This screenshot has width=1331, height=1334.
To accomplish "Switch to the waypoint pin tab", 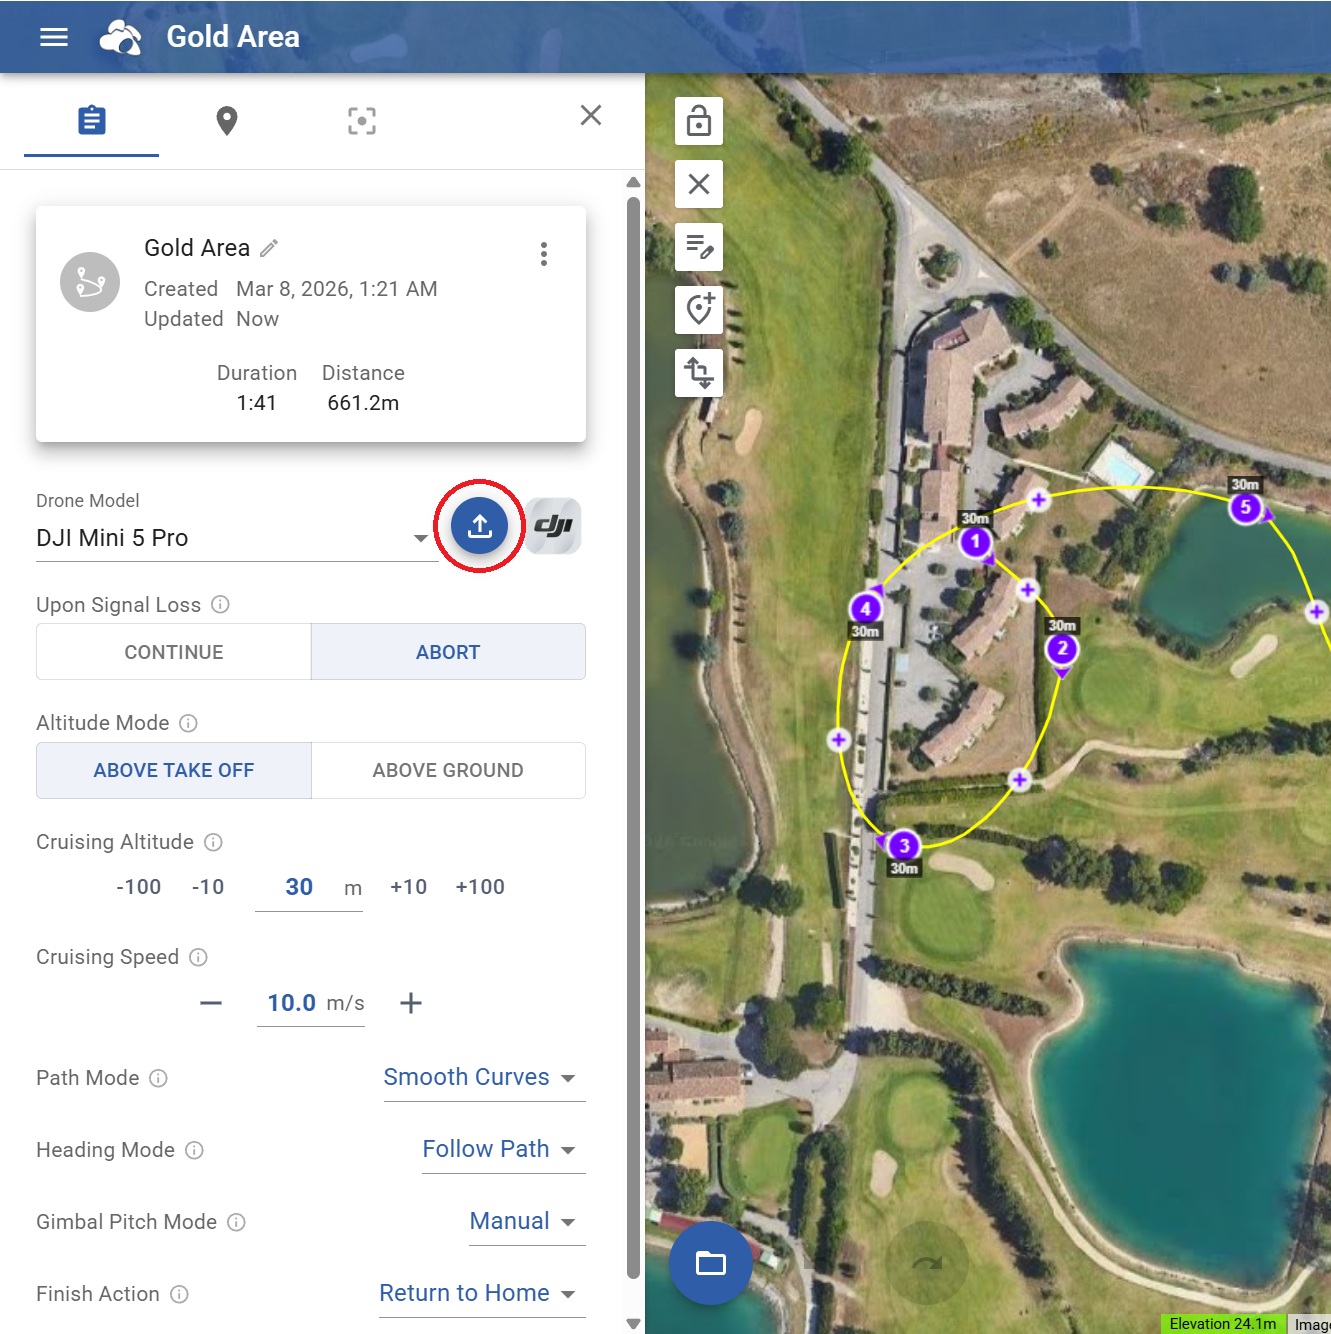I will click(227, 121).
